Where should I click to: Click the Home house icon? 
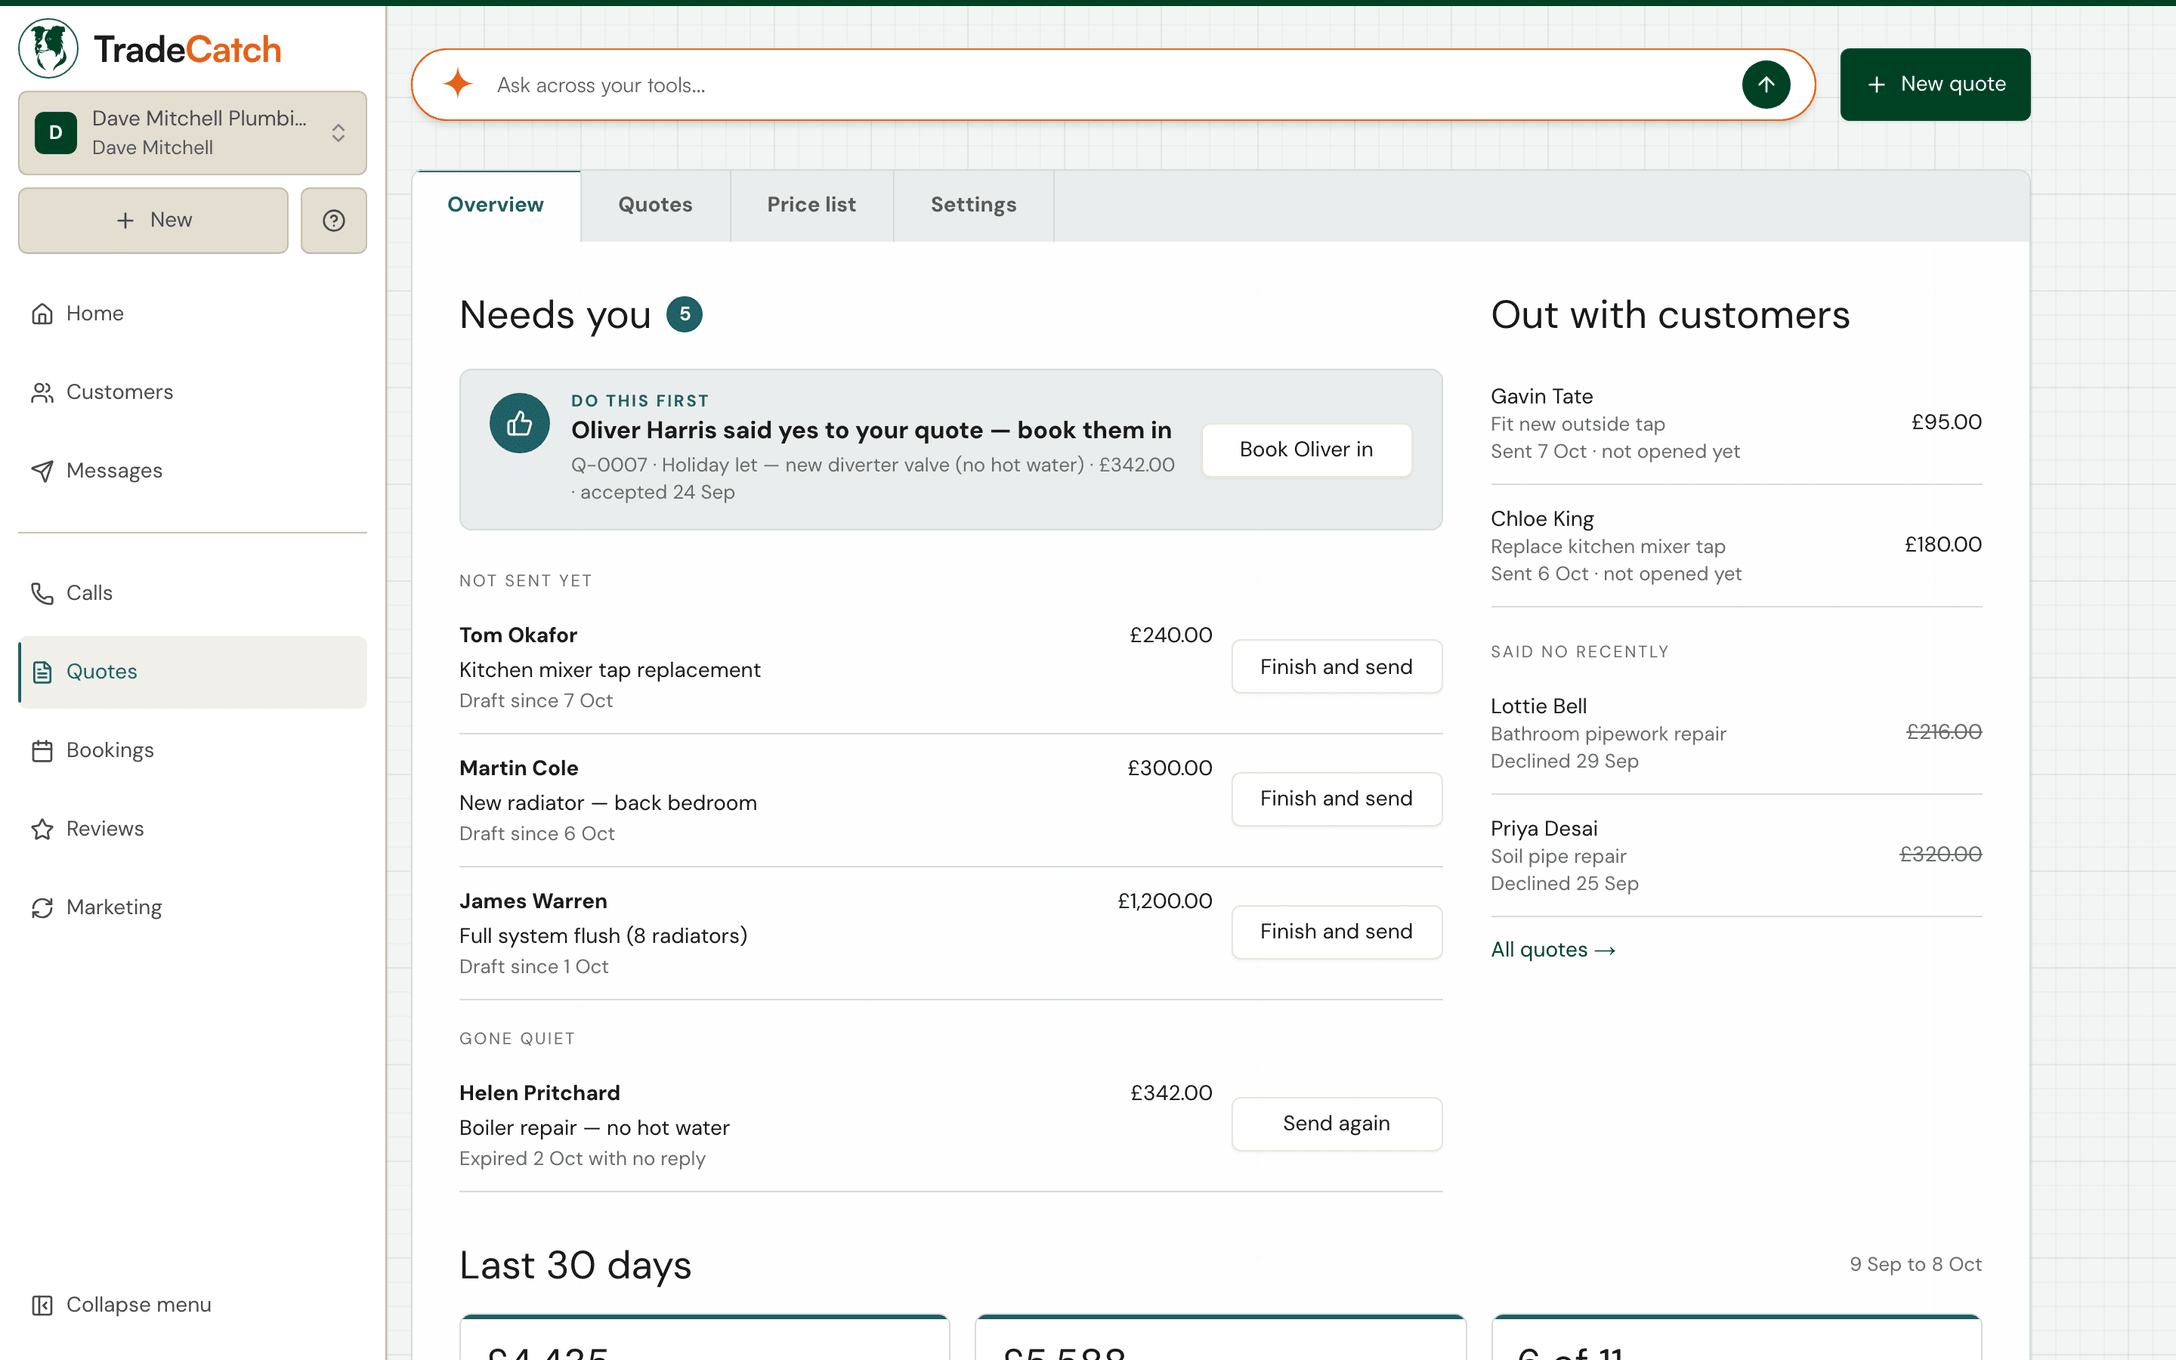click(x=42, y=314)
